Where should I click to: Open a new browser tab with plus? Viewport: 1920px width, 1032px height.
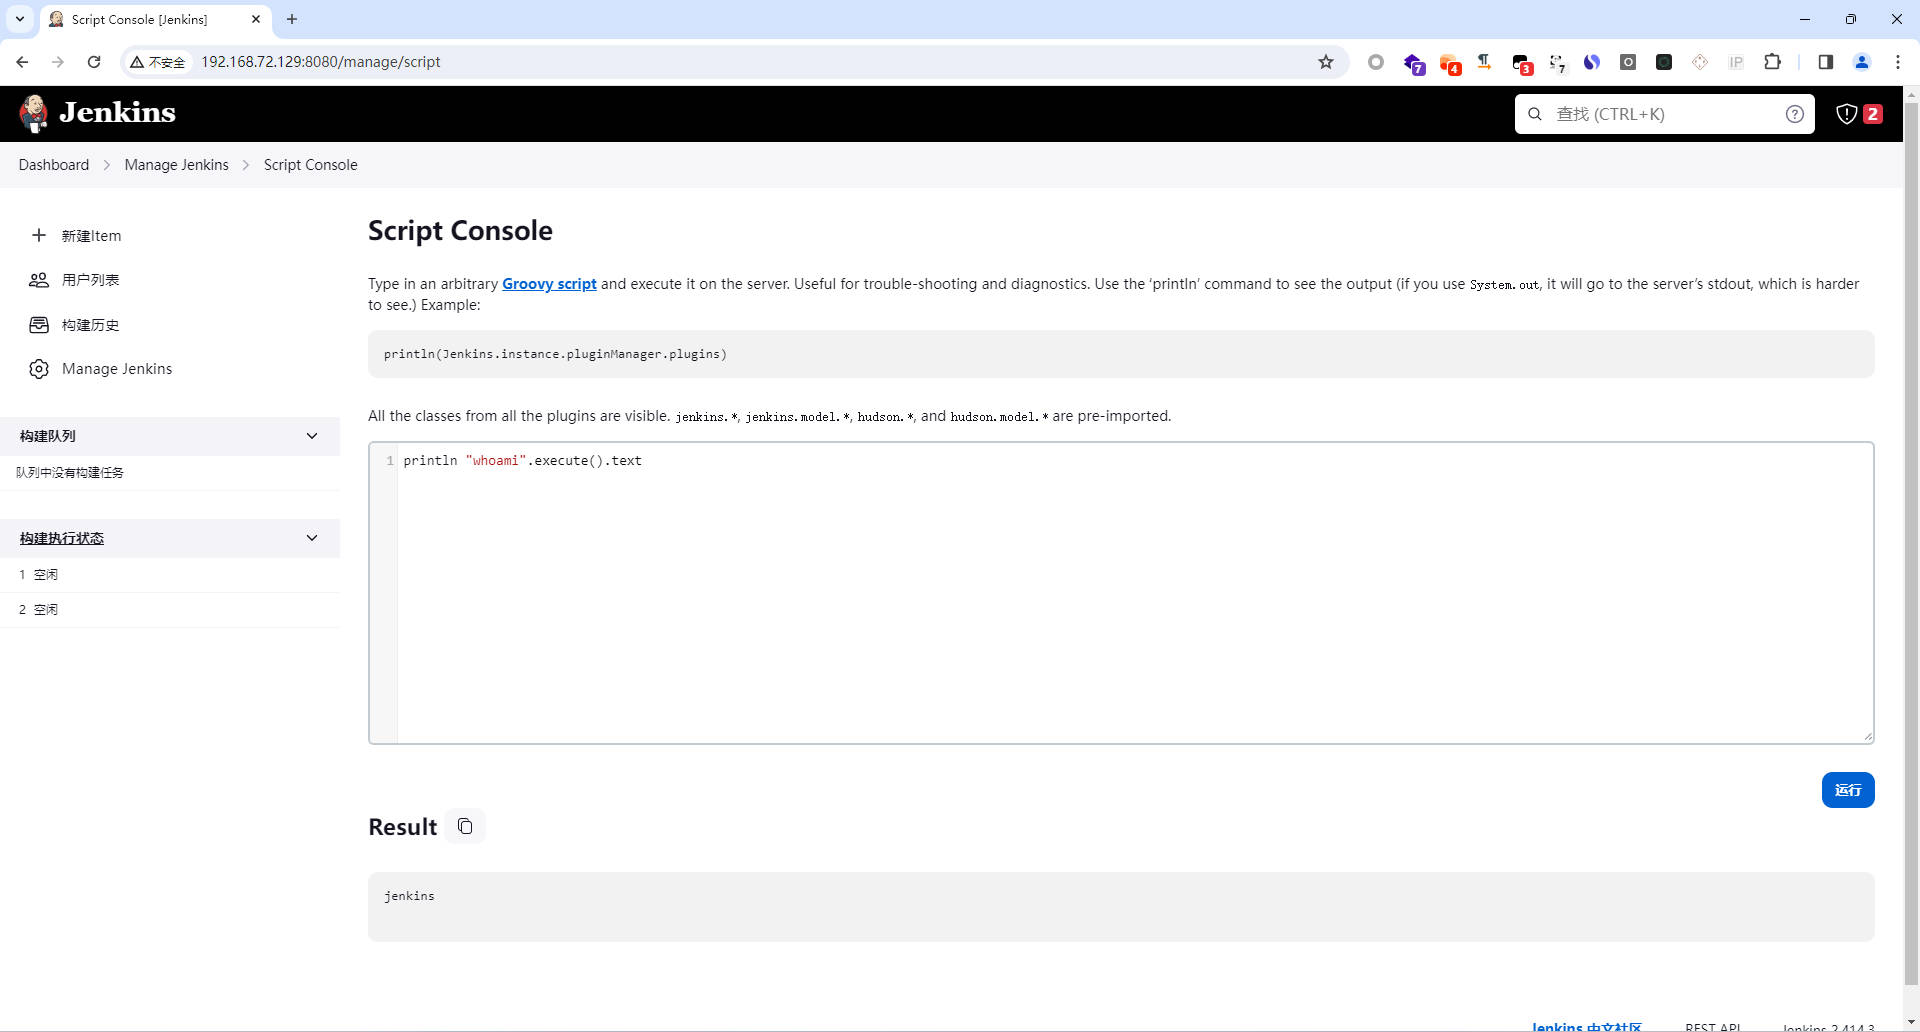[x=292, y=19]
